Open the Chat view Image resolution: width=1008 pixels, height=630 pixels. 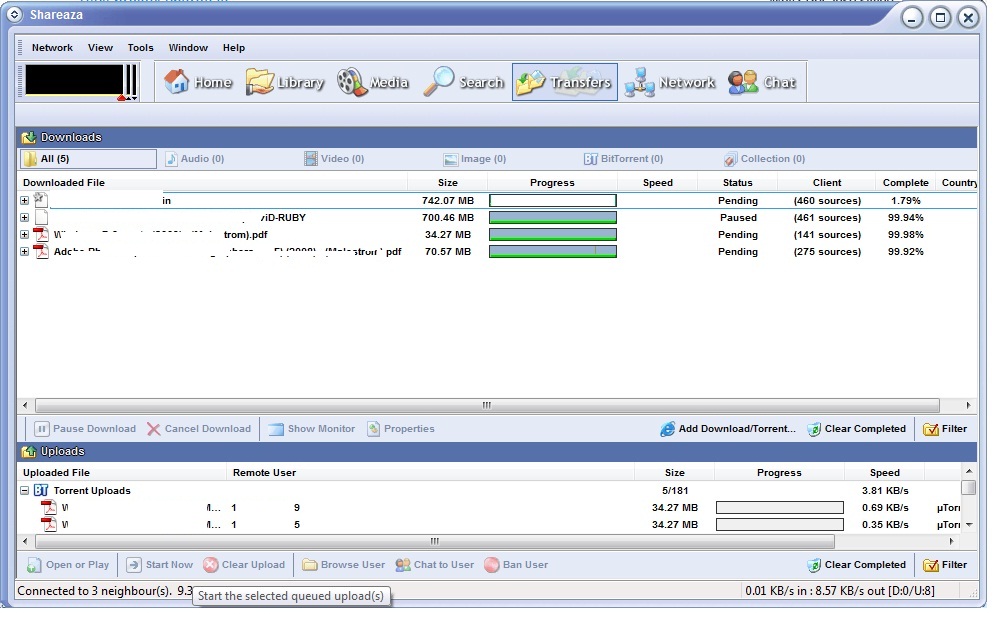762,82
